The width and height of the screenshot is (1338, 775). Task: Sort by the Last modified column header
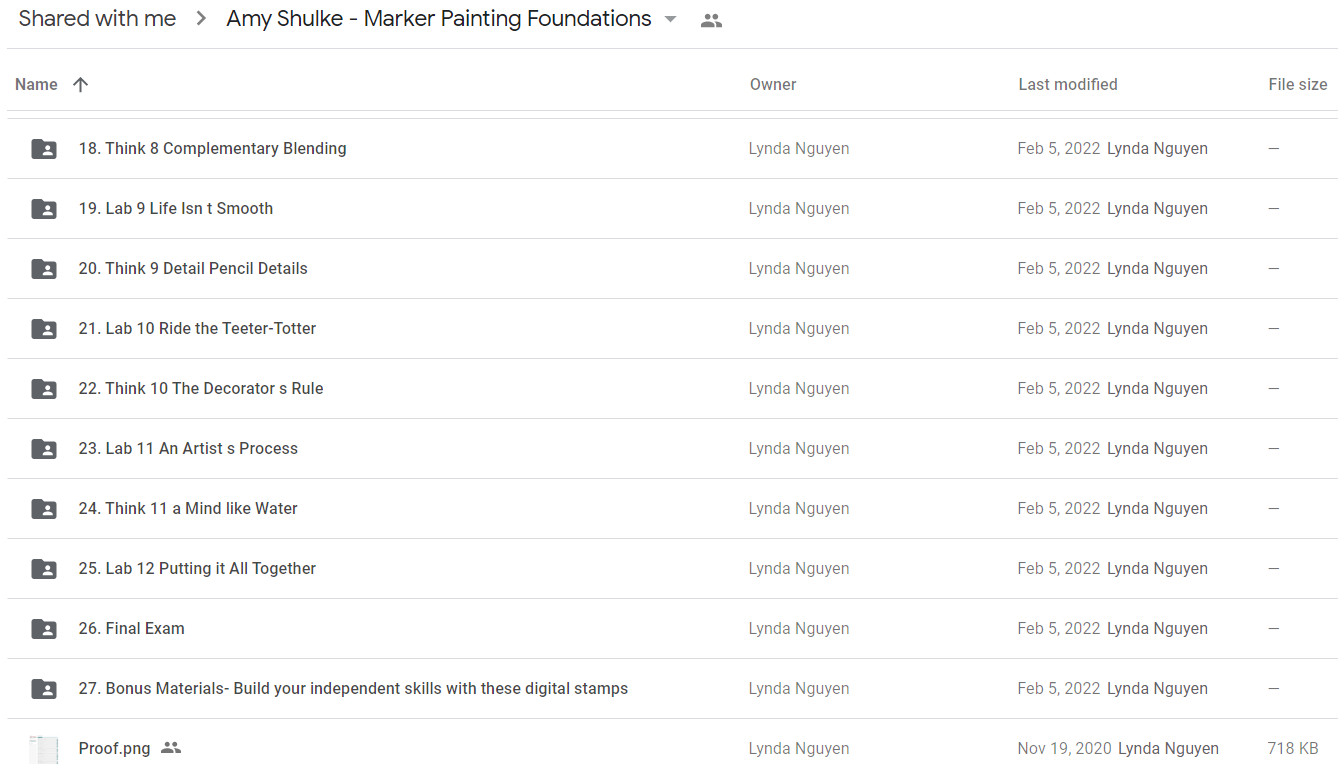[x=1068, y=85]
